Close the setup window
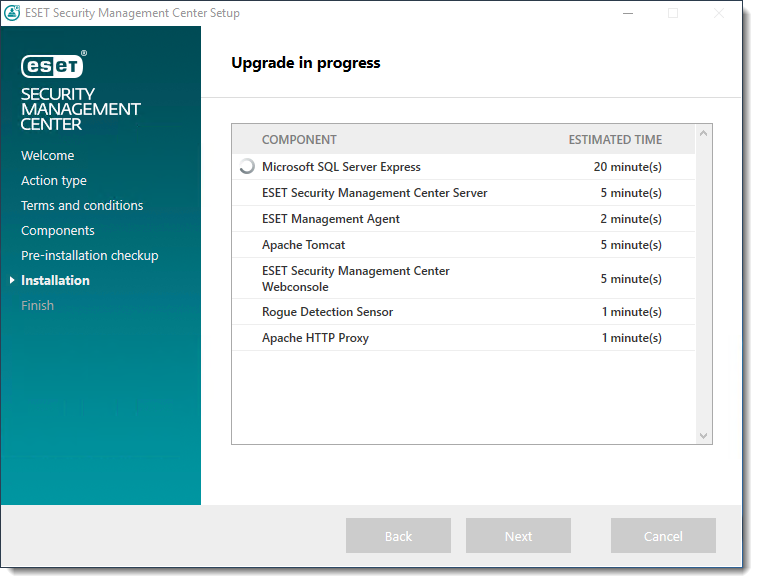This screenshot has height=583, width=758. (x=718, y=13)
